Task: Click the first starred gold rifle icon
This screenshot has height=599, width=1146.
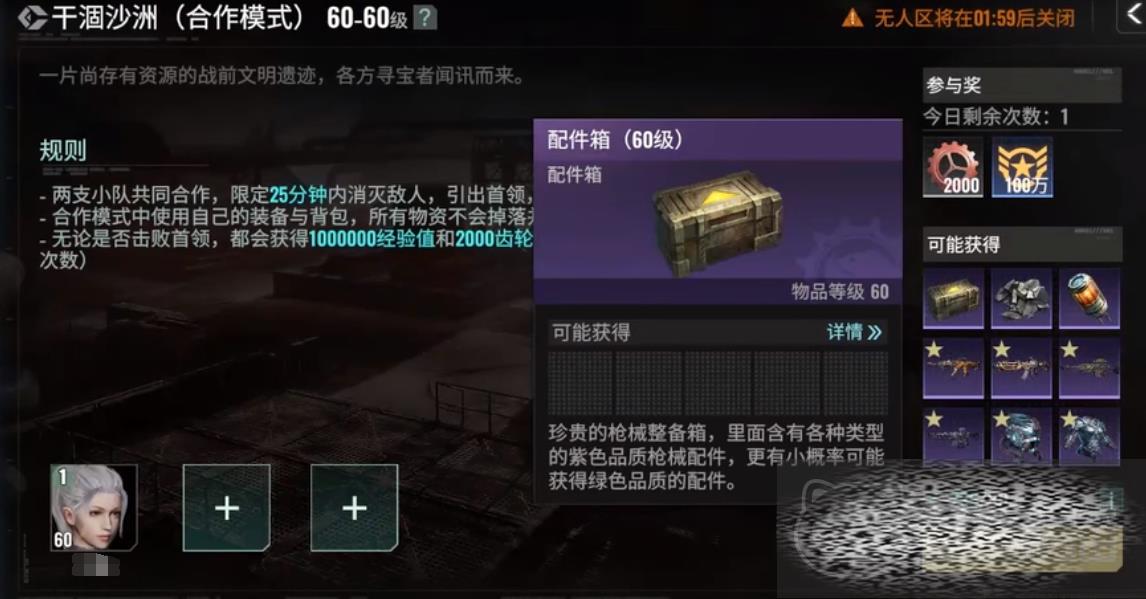Action: (x=953, y=367)
